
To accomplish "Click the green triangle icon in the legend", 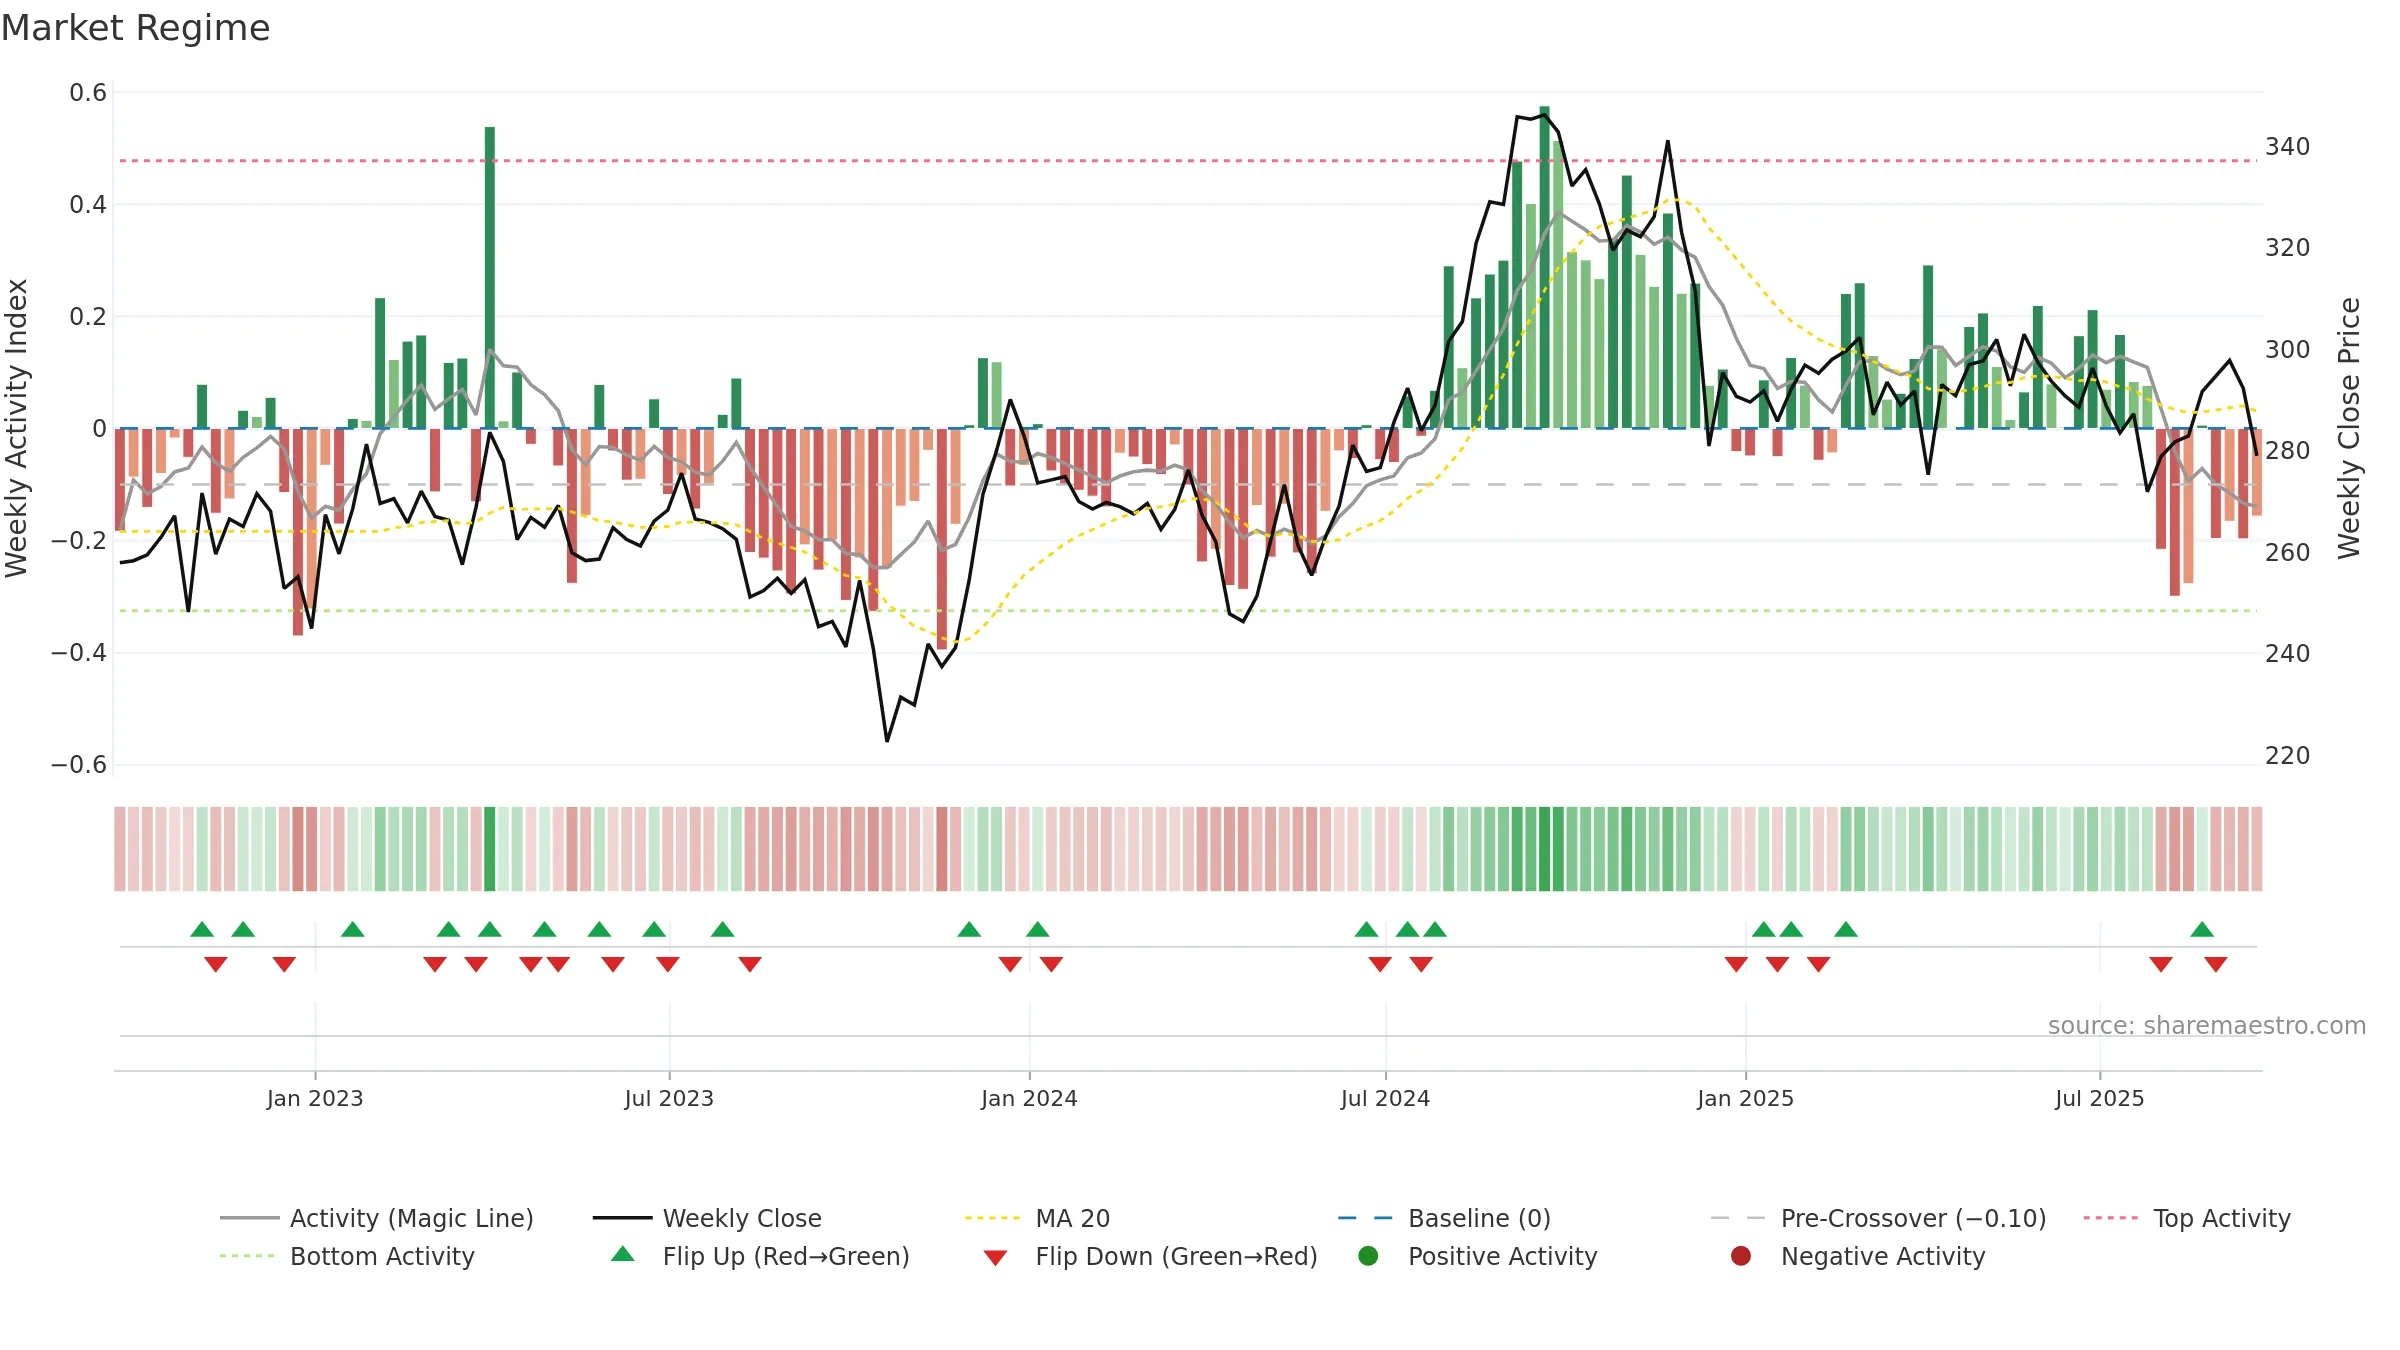I will click(623, 1254).
